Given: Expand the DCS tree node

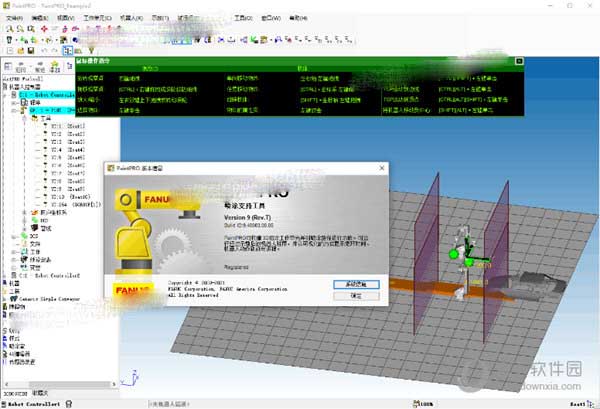Looking at the screenshot, I should 13,236.
